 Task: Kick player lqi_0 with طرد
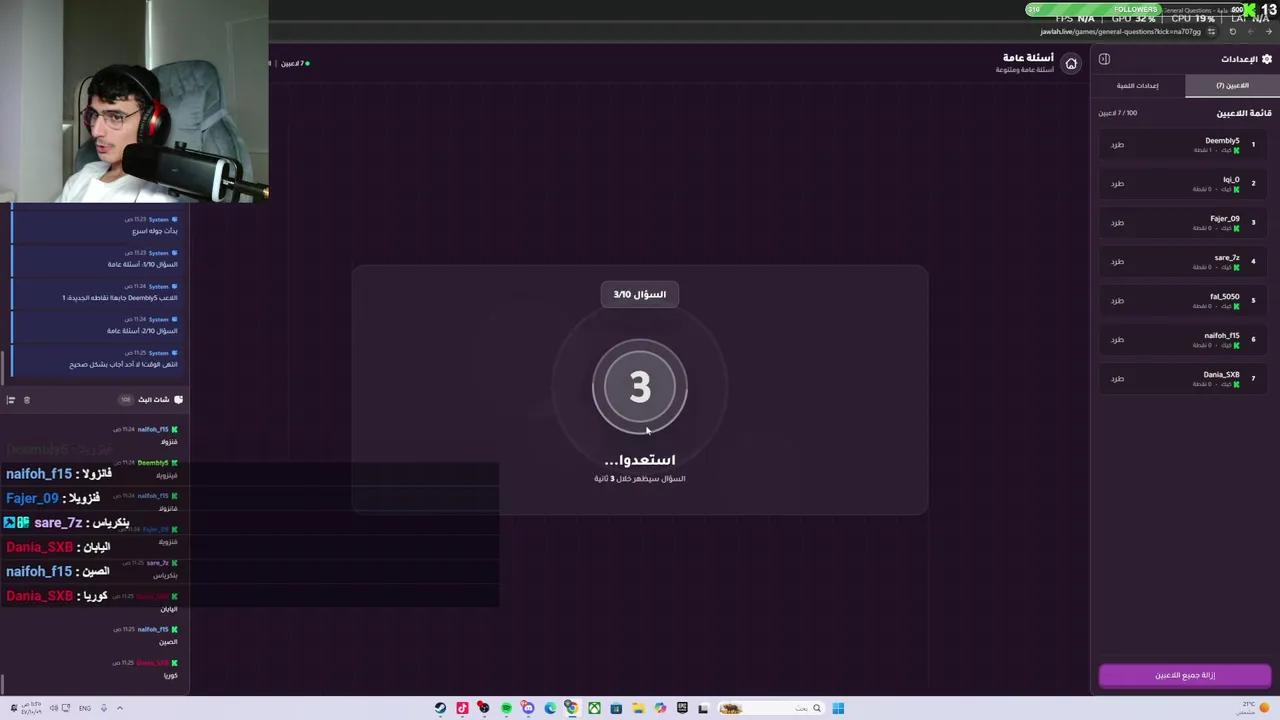point(1117,184)
